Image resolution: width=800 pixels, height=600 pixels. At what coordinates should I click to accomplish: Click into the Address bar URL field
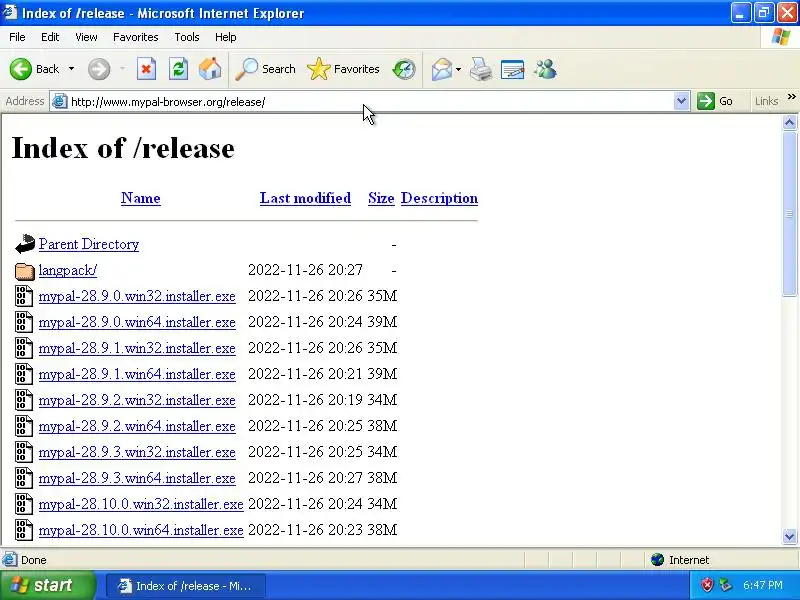tap(369, 102)
